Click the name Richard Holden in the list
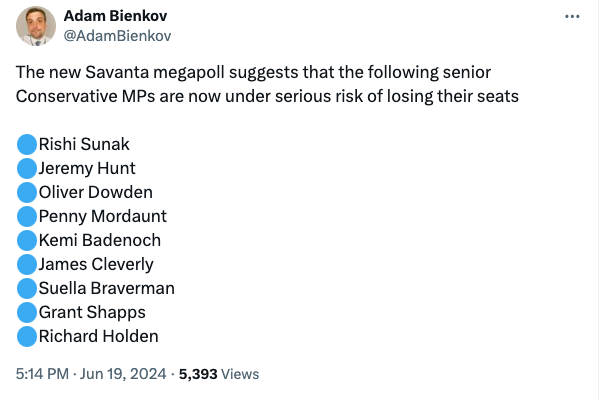Viewport: 599px width, 400px height. [99, 337]
